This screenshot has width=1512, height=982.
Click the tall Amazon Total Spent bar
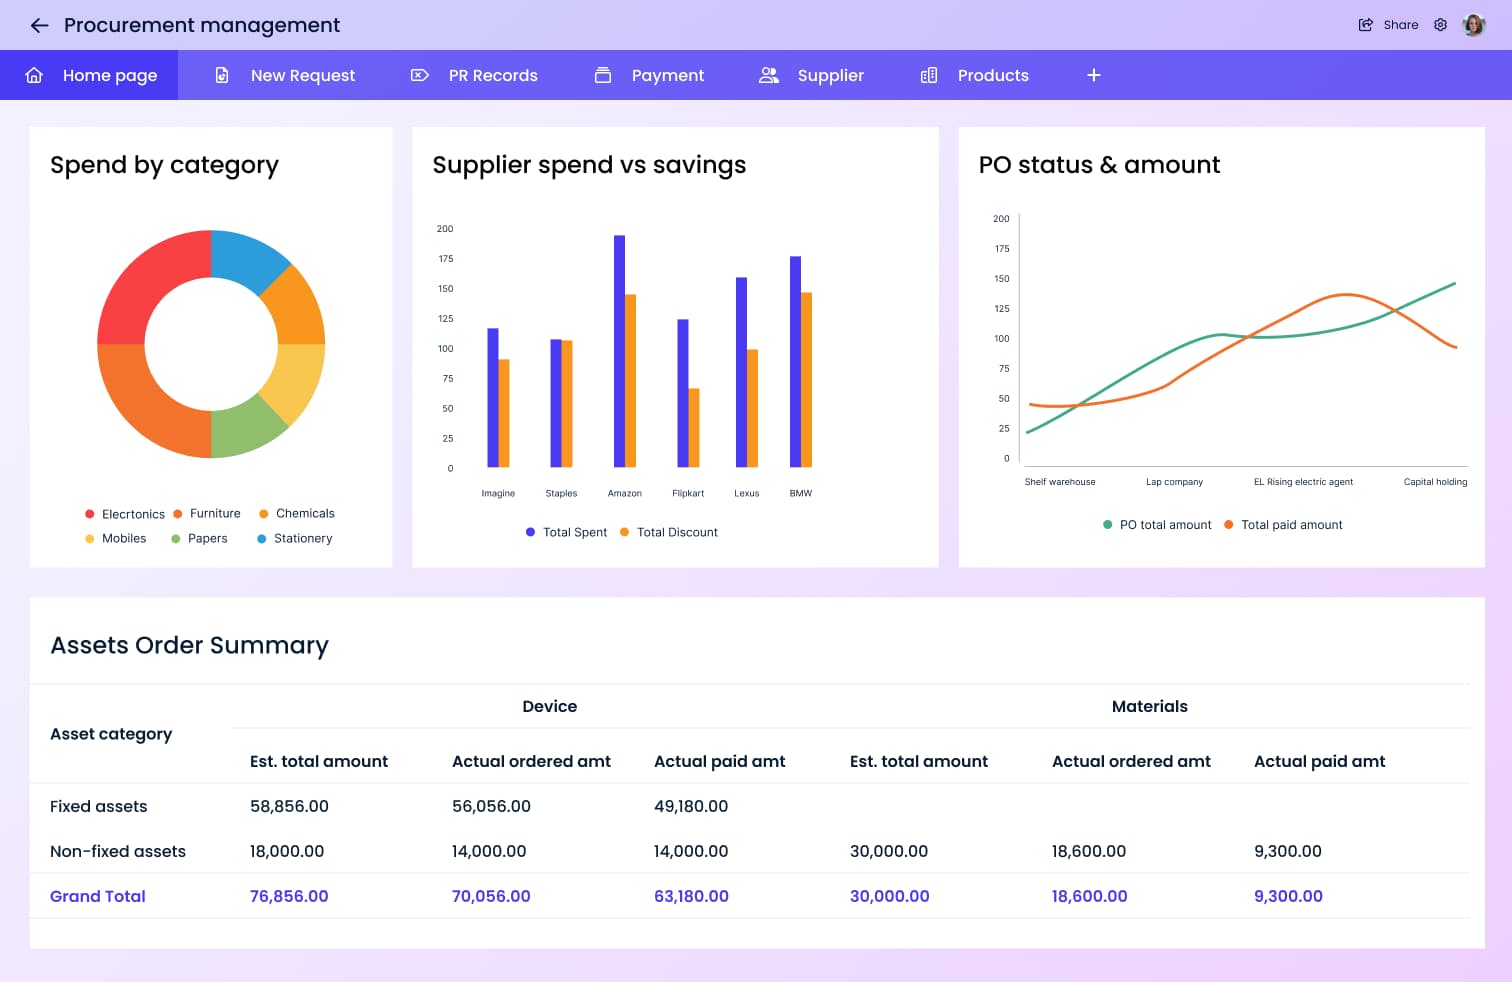619,350
